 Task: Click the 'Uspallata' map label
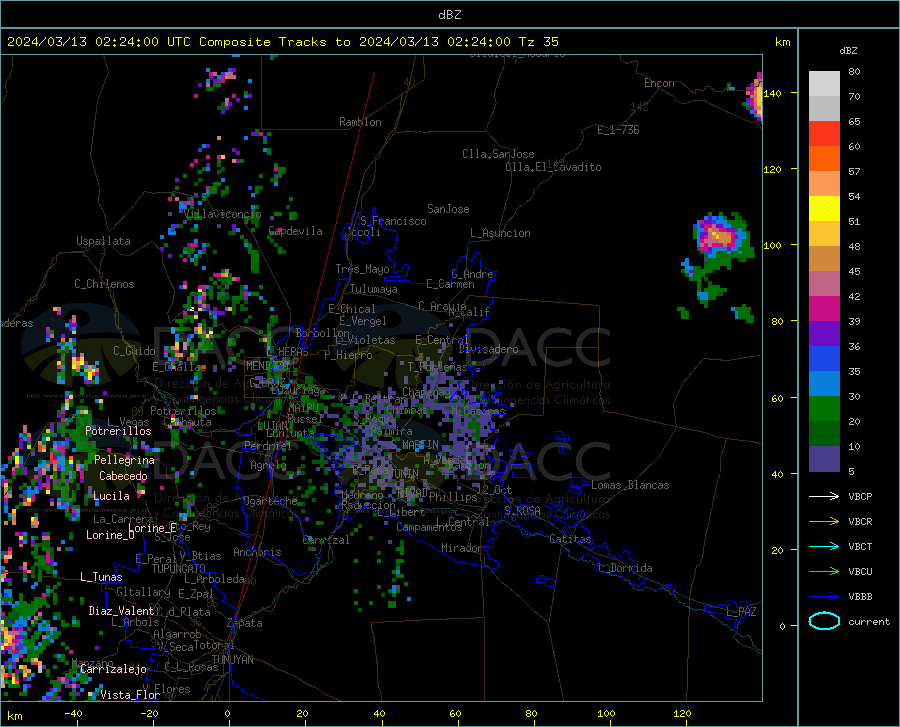click(103, 241)
